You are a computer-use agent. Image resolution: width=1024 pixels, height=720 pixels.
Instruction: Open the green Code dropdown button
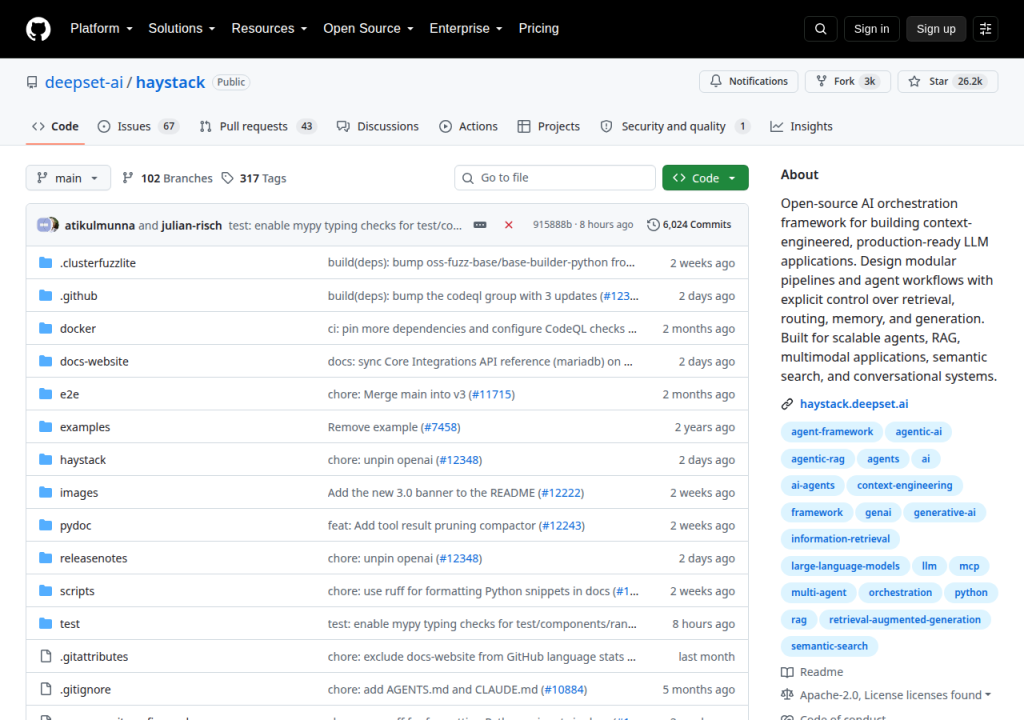tap(705, 178)
